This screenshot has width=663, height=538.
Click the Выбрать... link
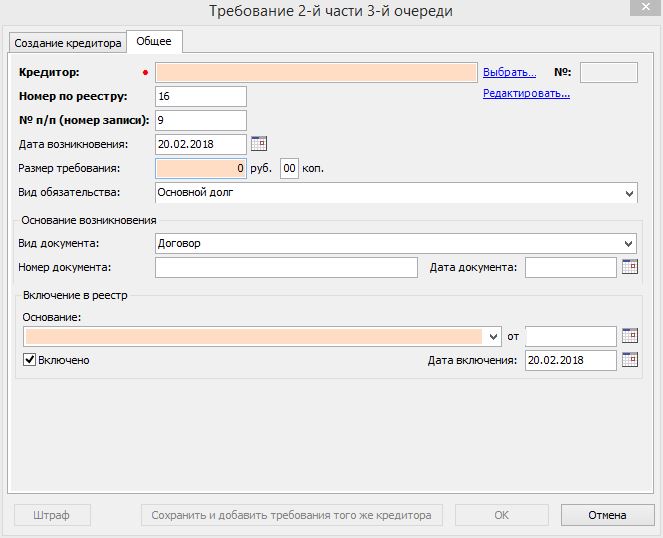pyautogui.click(x=510, y=72)
